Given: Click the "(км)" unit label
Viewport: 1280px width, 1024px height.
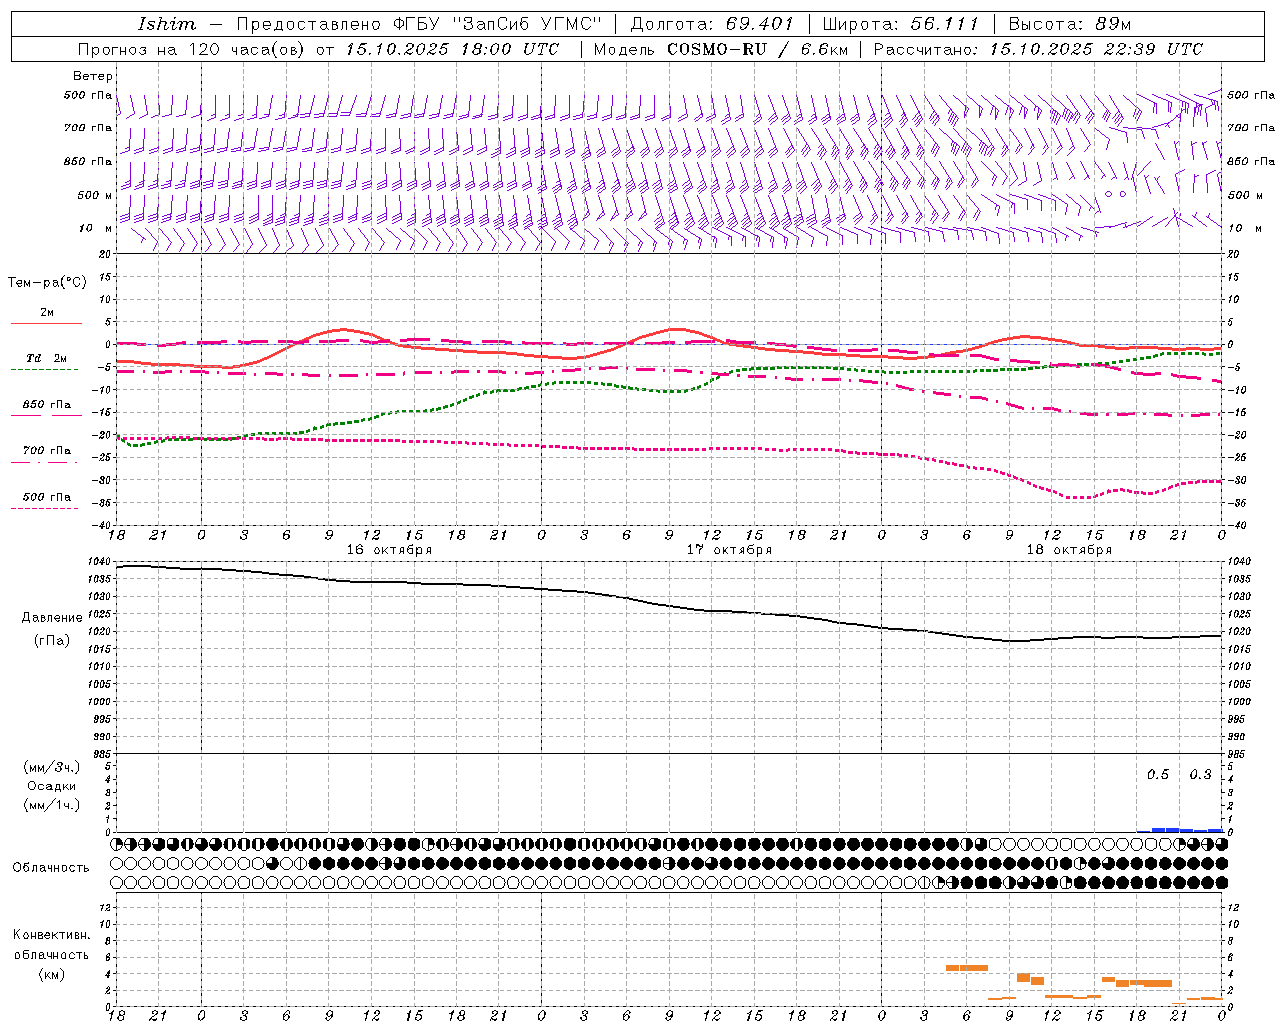Looking at the screenshot, I should [51, 974].
